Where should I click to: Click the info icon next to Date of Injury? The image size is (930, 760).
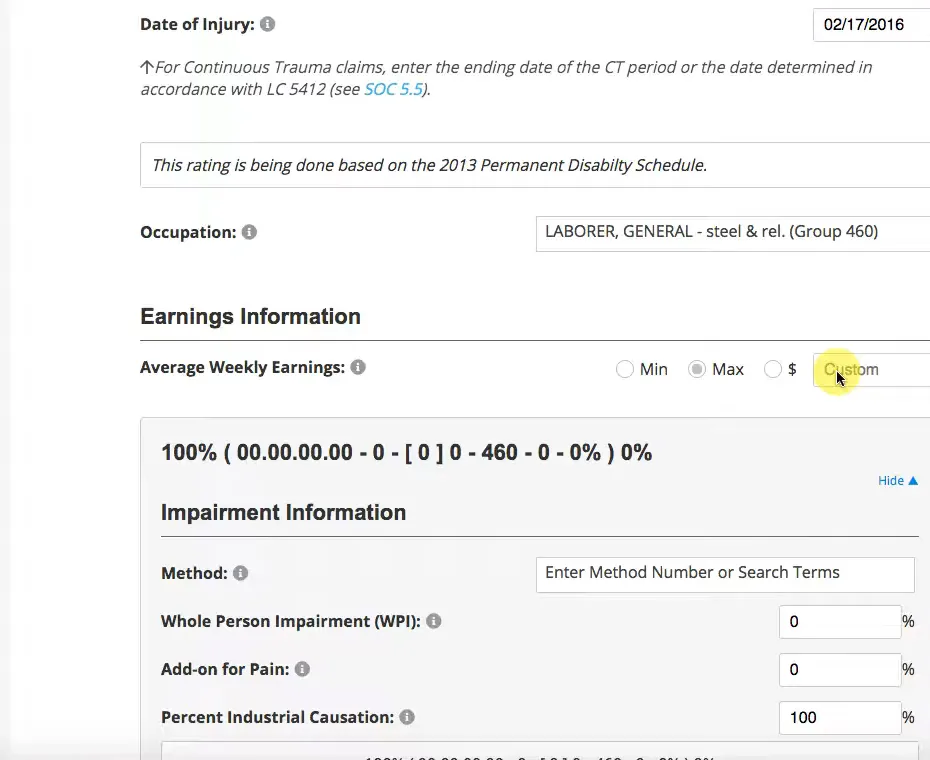(267, 24)
